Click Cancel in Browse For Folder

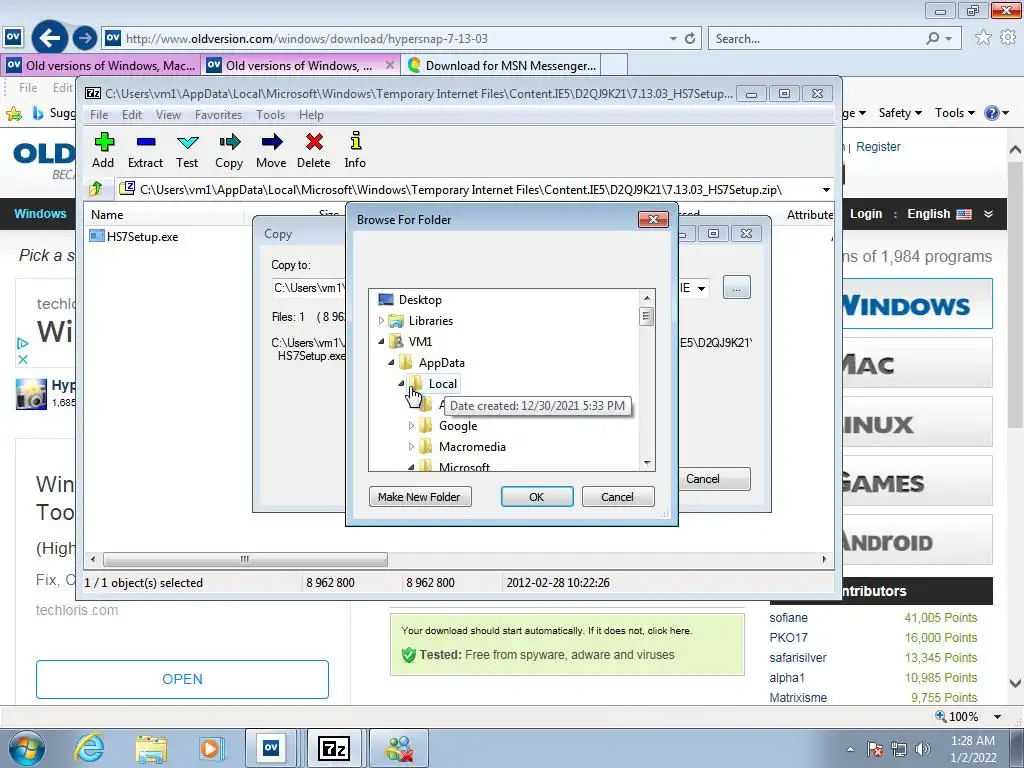[617, 497]
